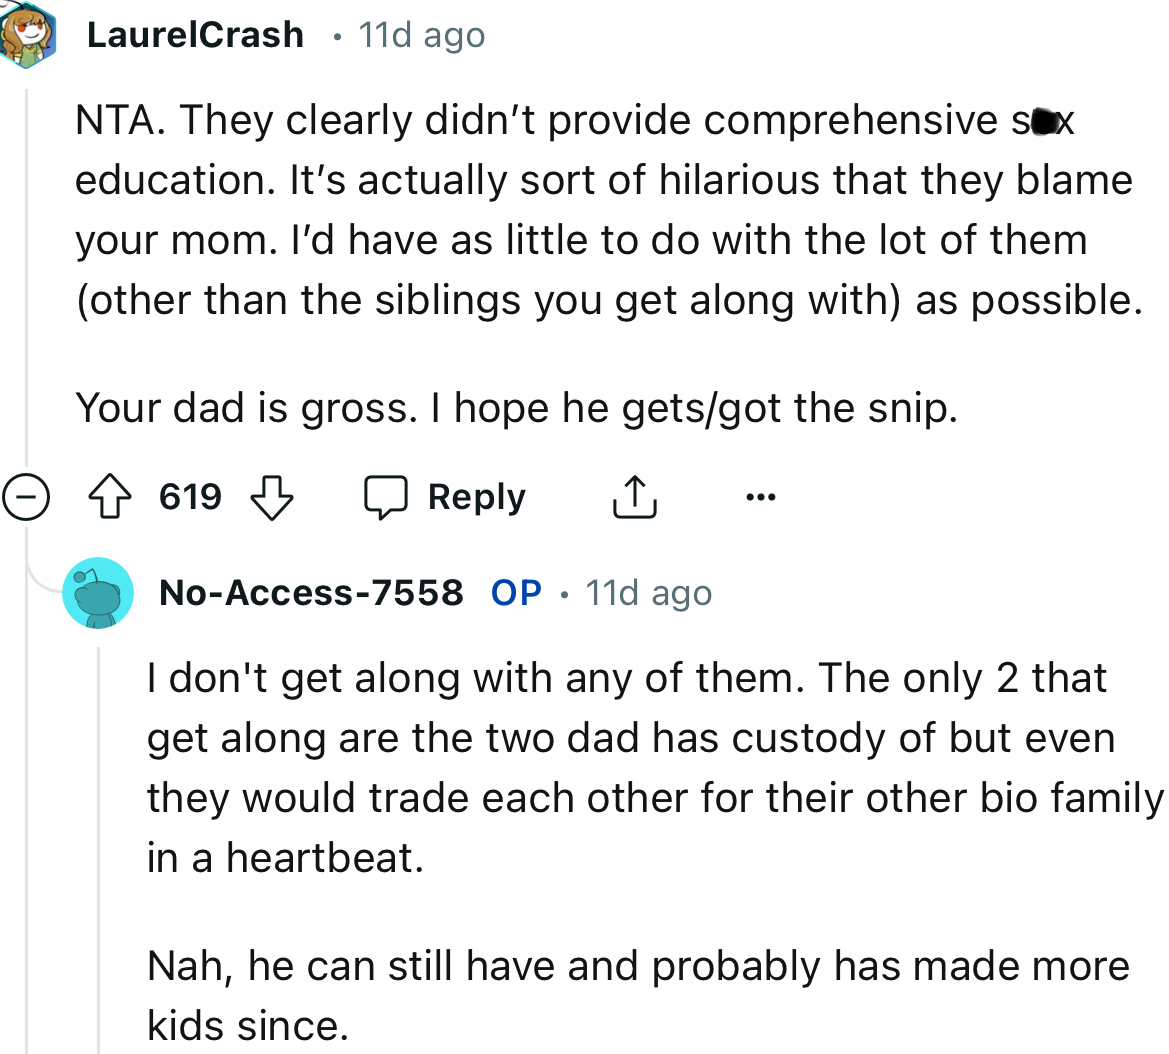Click the share icon below the comment
The width and height of the screenshot is (1169, 1054).
point(632,495)
